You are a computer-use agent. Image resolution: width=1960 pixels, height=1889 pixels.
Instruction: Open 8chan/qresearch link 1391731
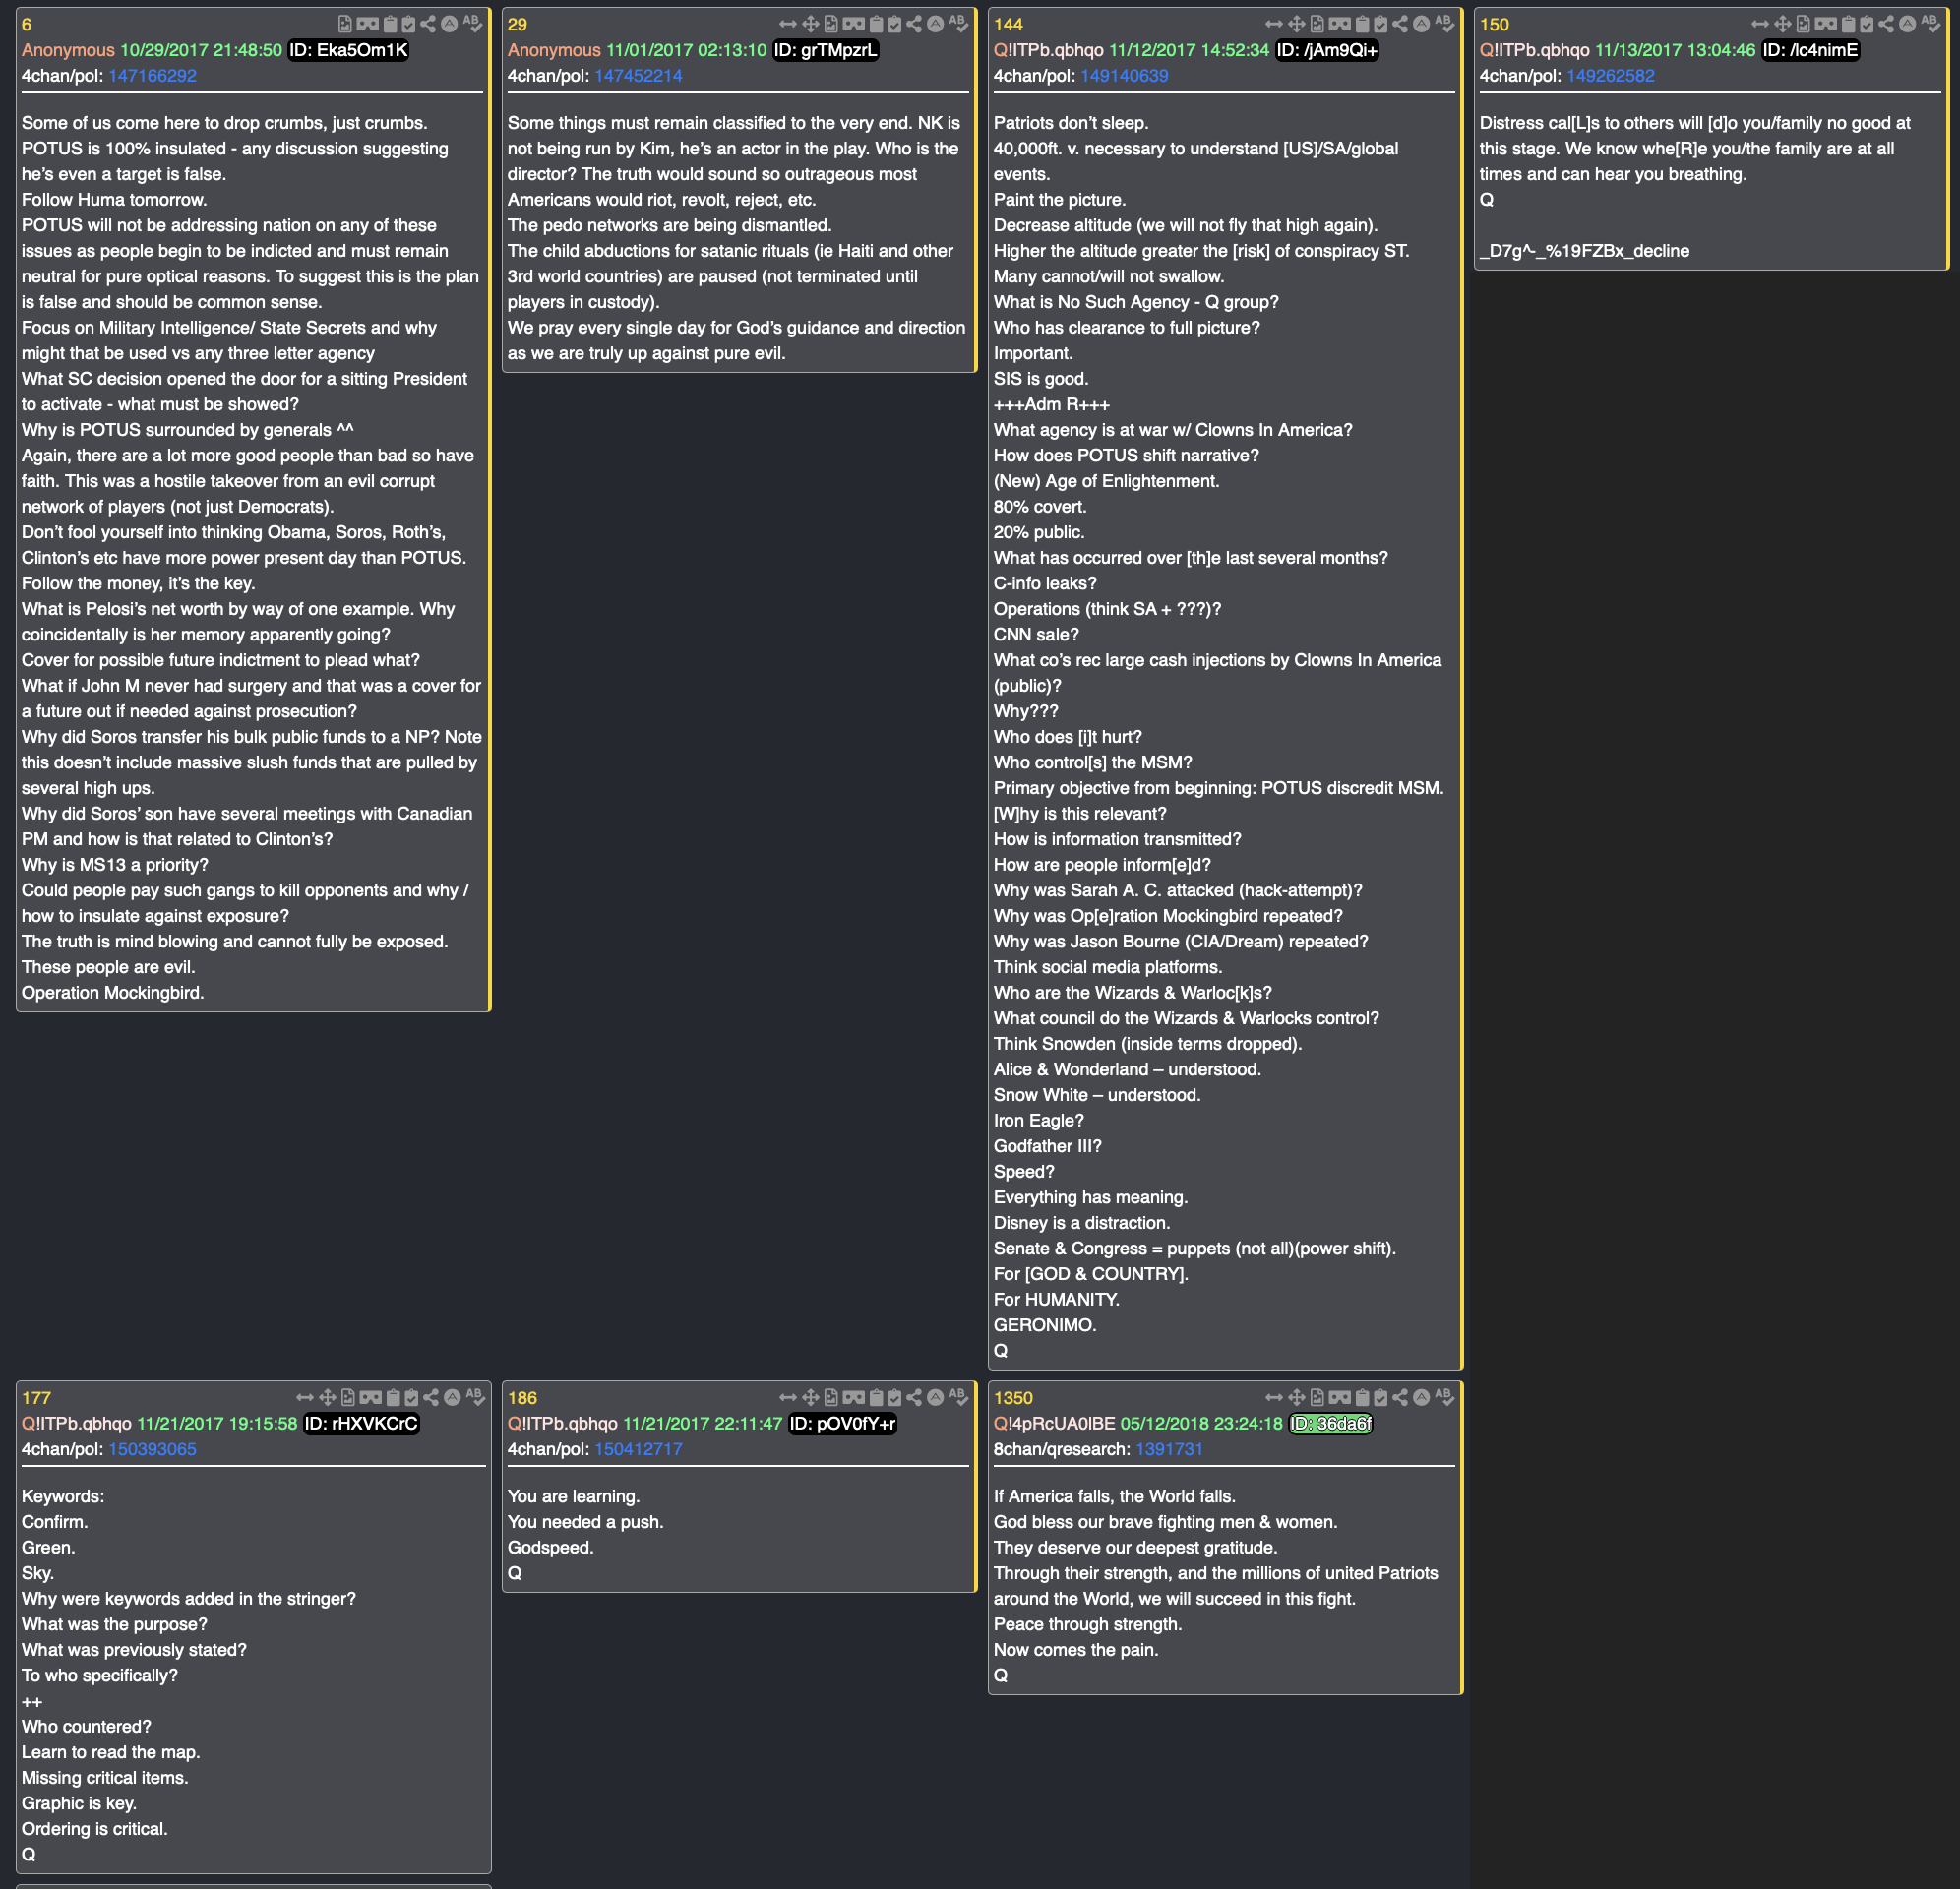(1169, 1449)
